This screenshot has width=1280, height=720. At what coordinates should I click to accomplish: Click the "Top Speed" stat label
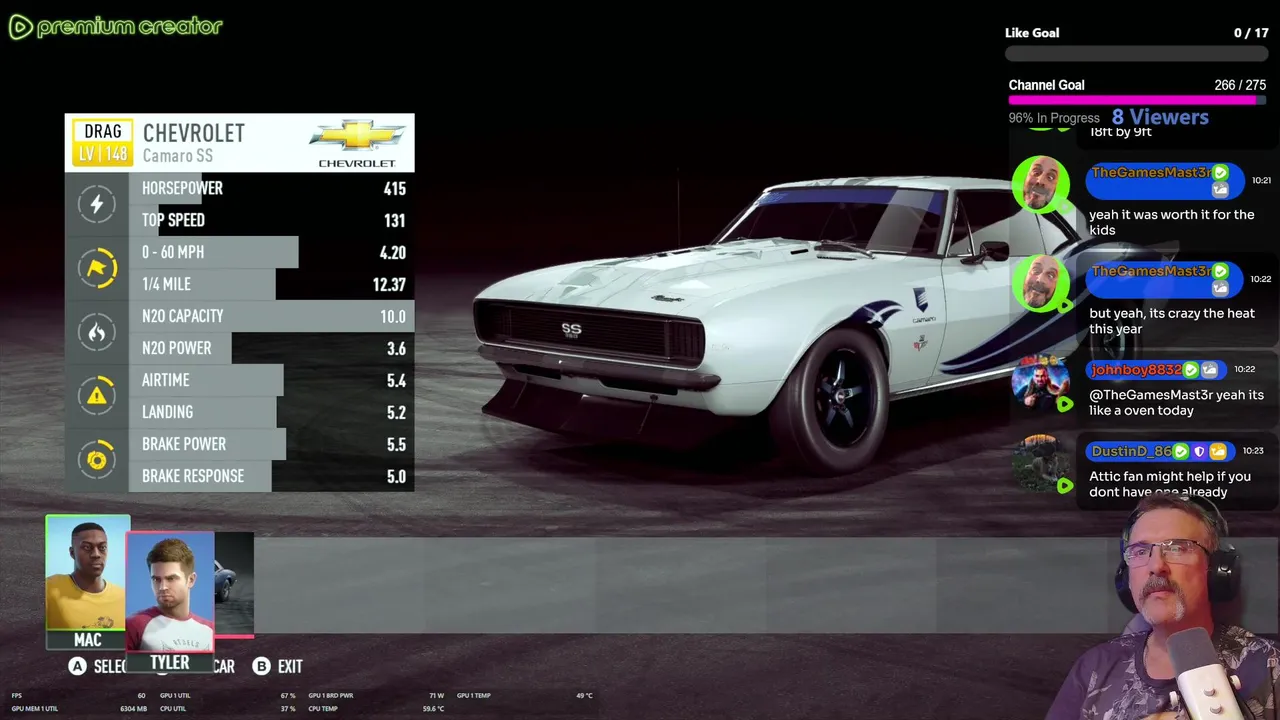coord(173,220)
